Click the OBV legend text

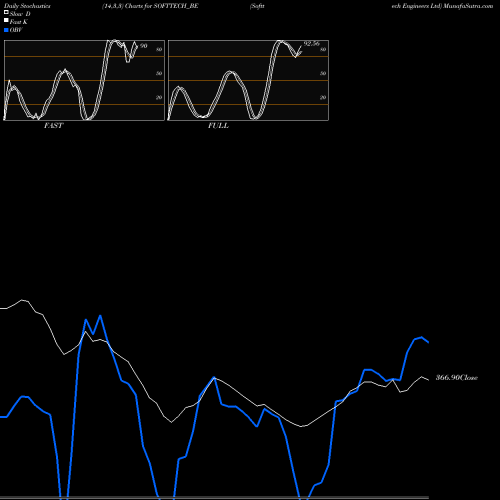(16, 30)
